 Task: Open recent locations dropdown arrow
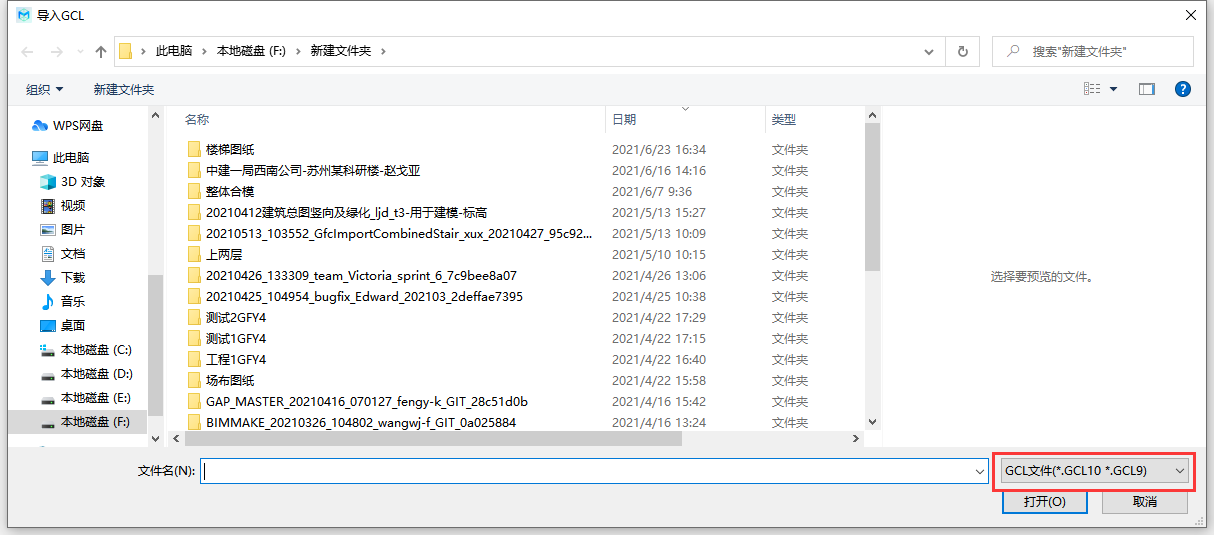79,52
